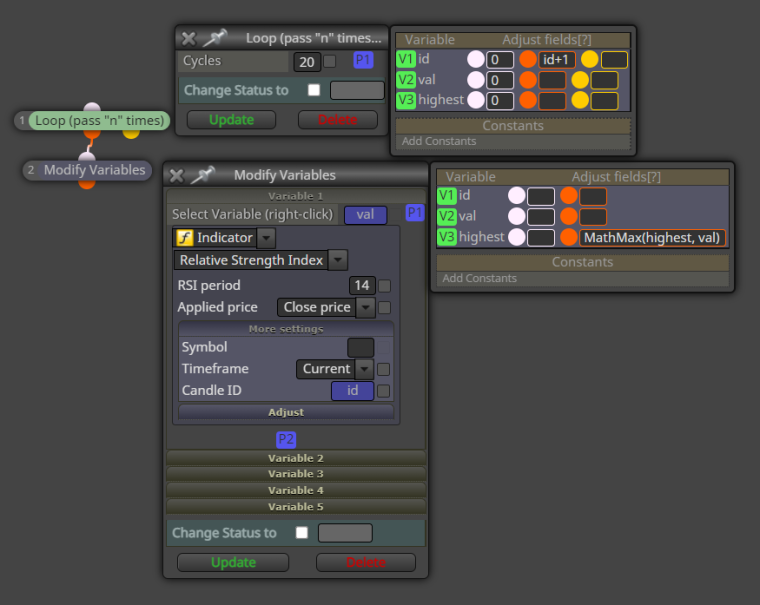This screenshot has height=605, width=760.
Task: Click white circle for highest in Loop variables
Action: (476, 101)
